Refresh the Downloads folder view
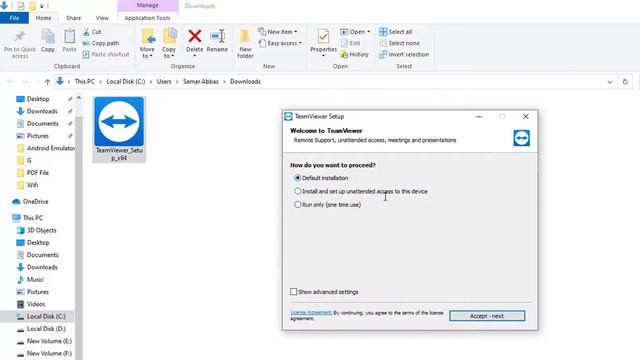This screenshot has height=360, width=640. point(625,82)
